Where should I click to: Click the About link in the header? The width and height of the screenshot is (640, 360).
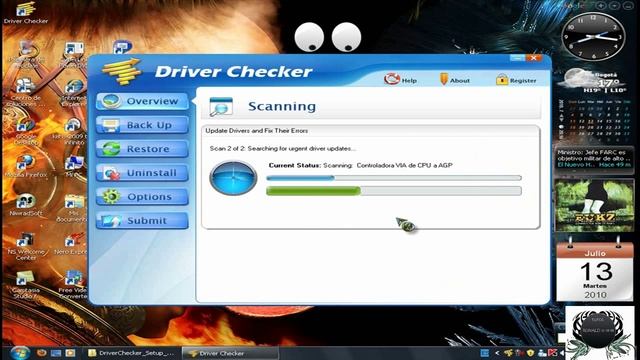coord(460,81)
